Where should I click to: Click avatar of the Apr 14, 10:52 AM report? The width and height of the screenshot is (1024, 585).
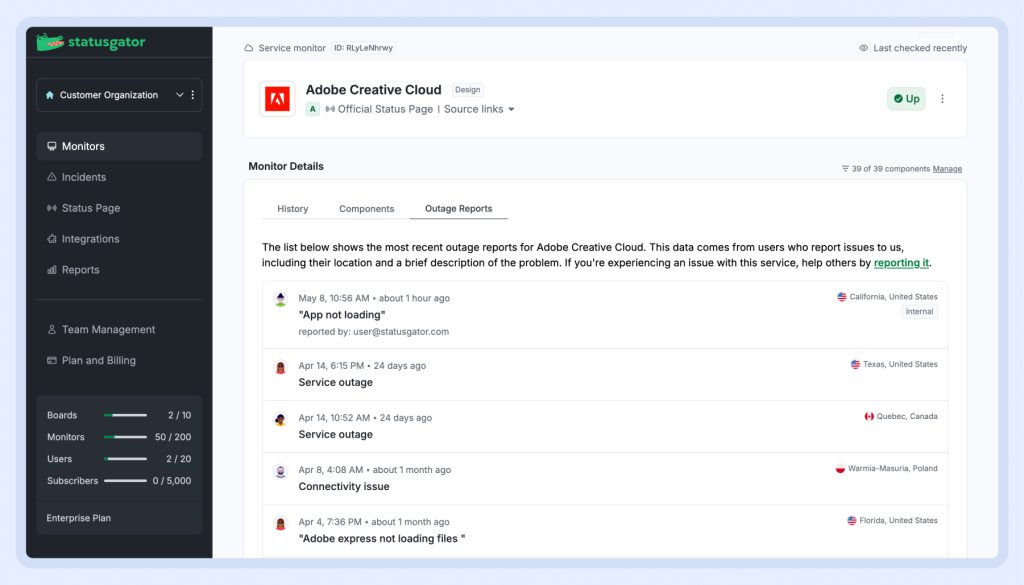[281, 420]
